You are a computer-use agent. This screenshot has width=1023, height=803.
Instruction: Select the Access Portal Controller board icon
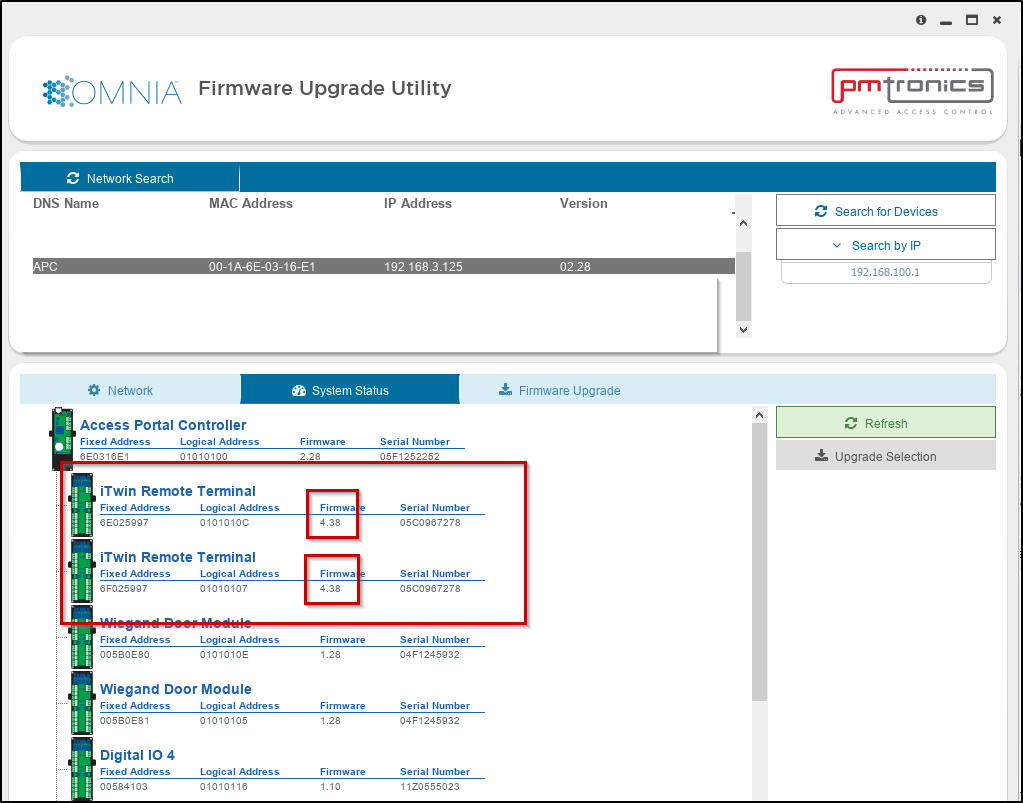(62, 438)
